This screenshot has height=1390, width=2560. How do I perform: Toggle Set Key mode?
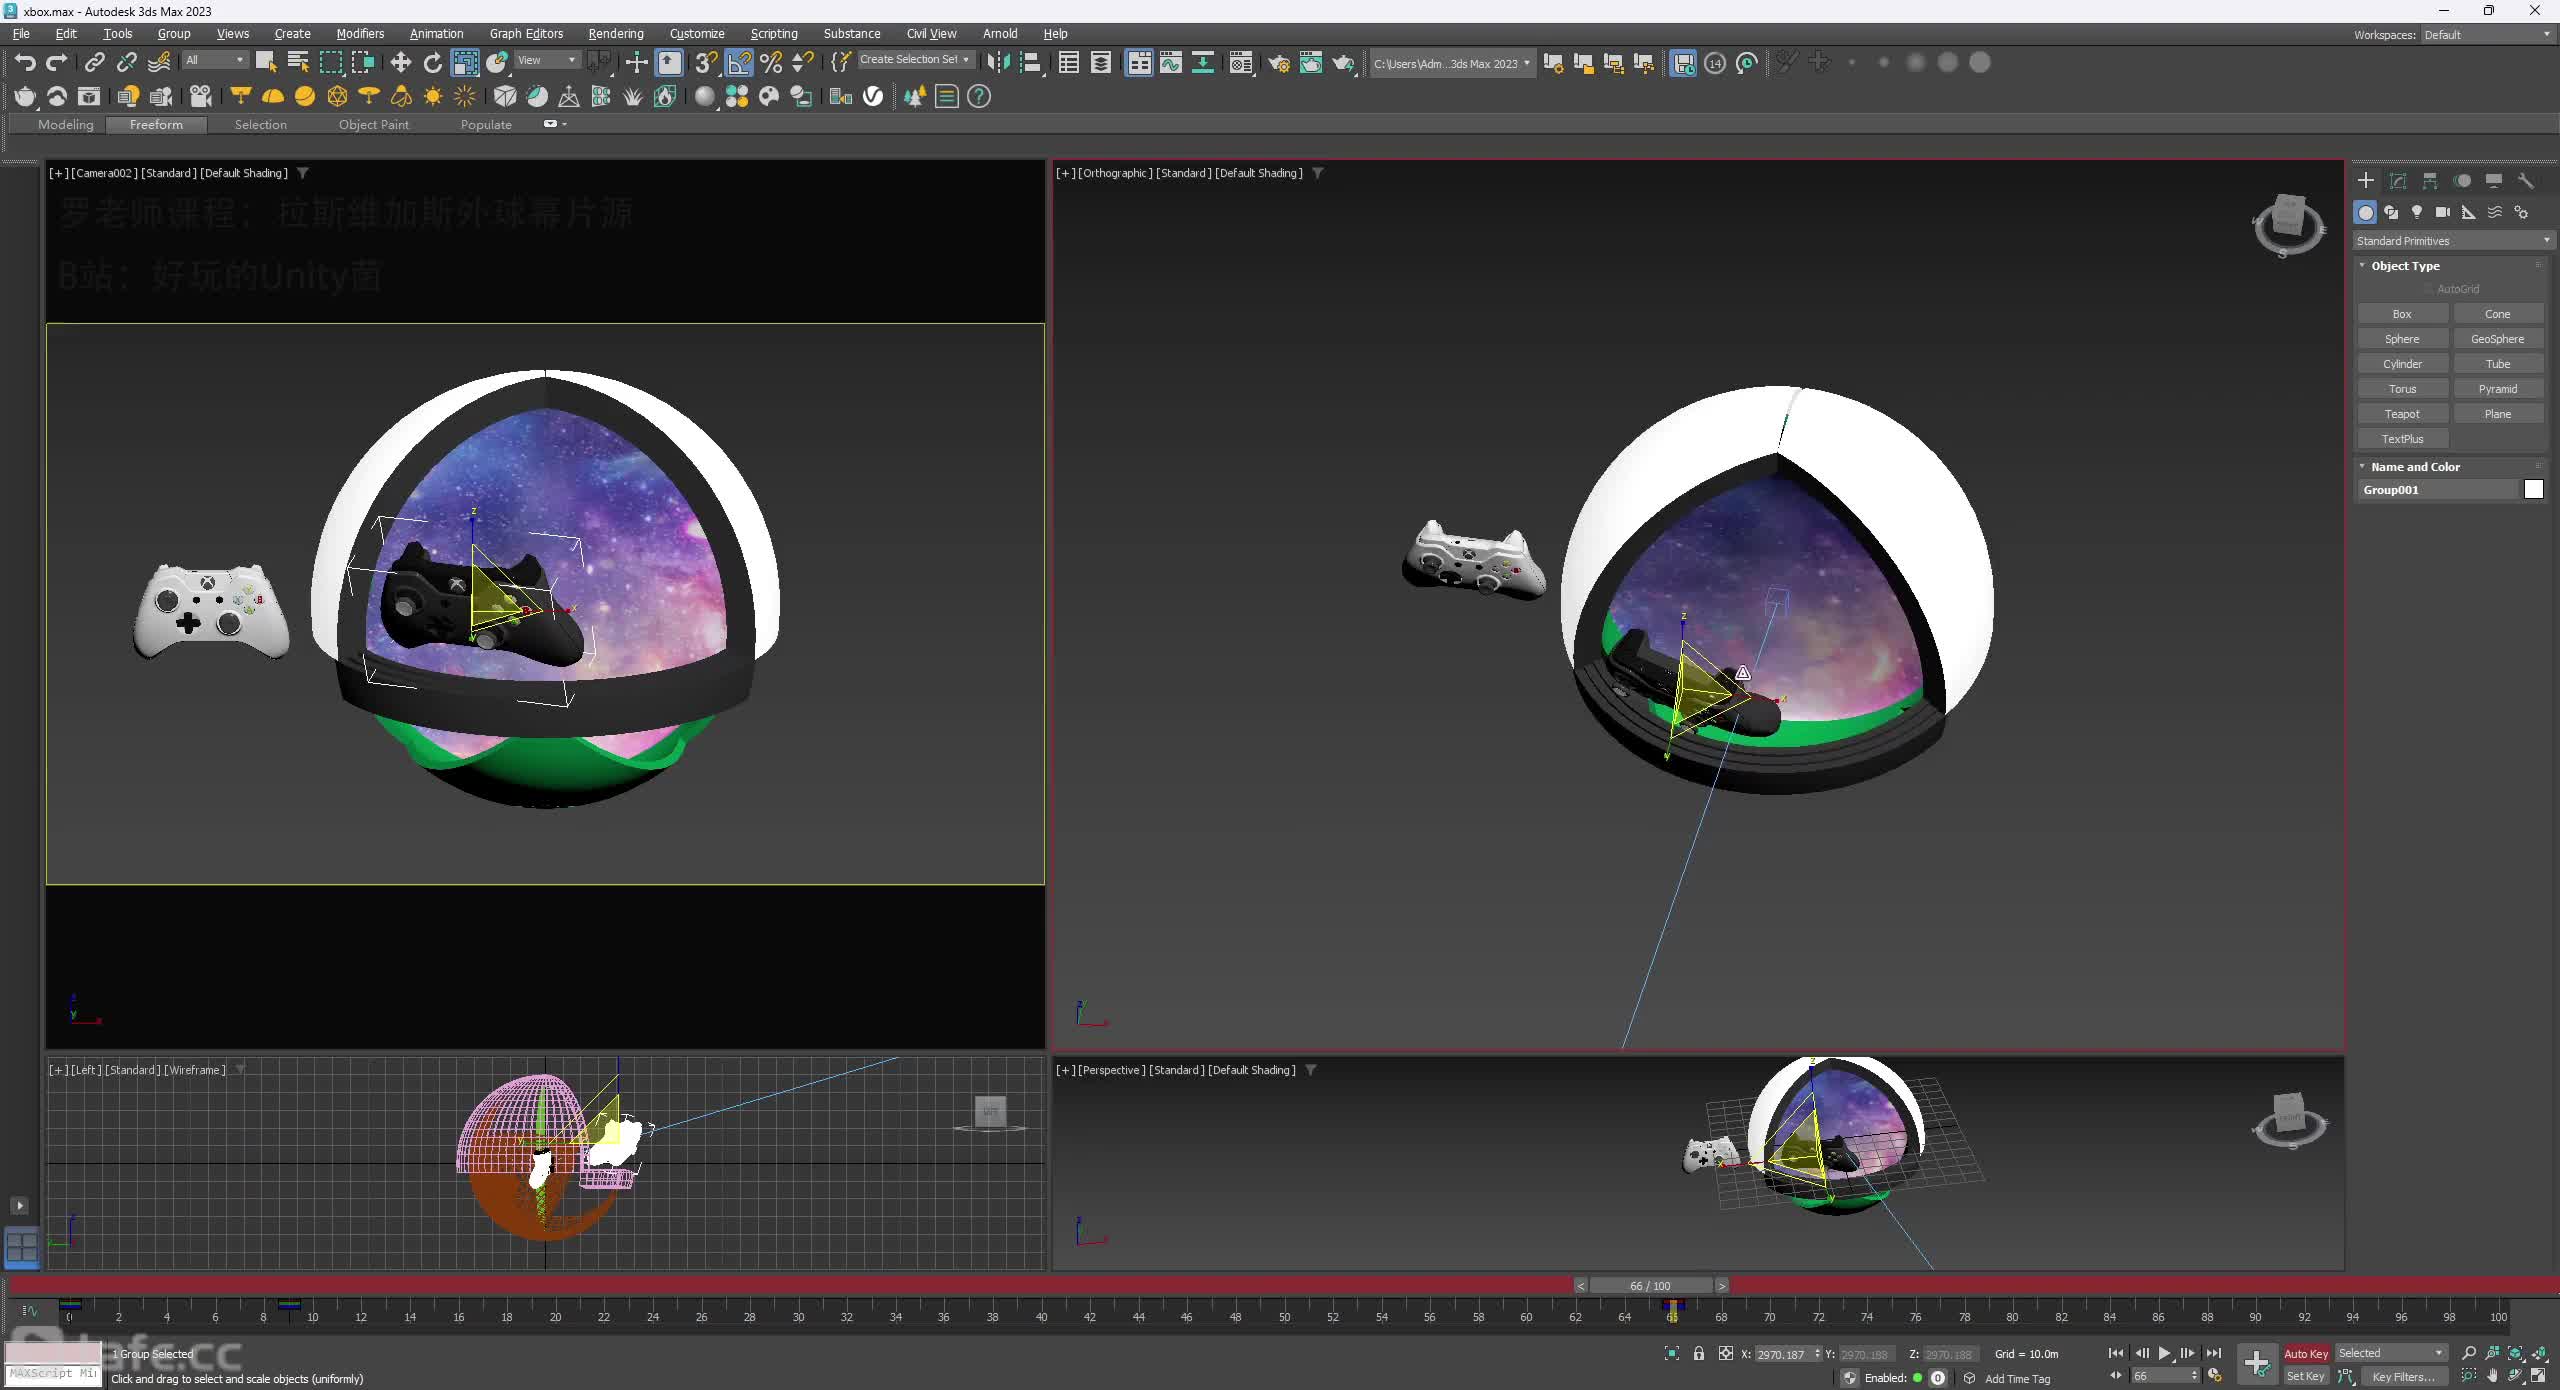[x=2306, y=1377]
